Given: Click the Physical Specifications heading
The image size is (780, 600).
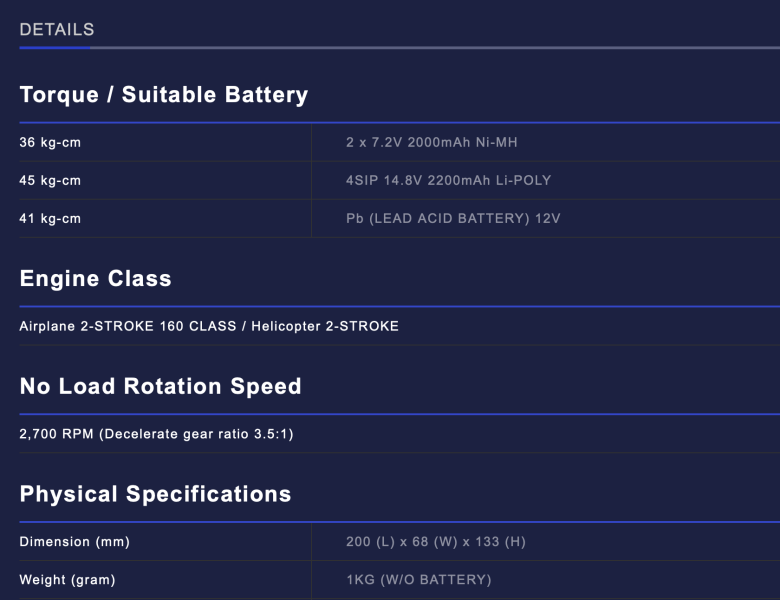Looking at the screenshot, I should pos(155,494).
